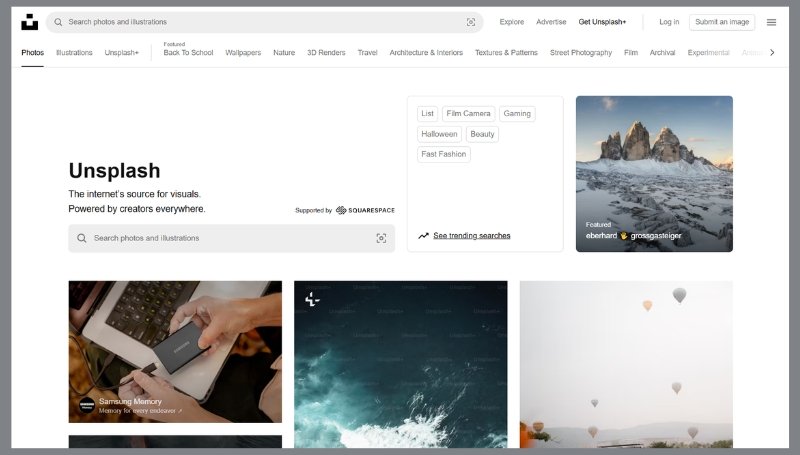Click the trending arrow icon
The width and height of the screenshot is (800, 455).
coord(423,236)
